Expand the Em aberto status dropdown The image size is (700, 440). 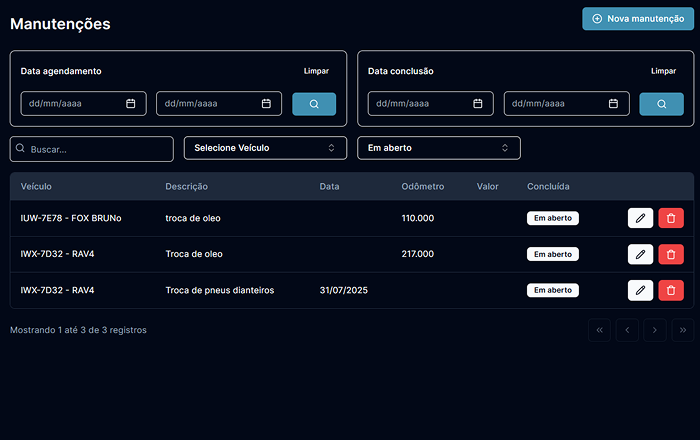[x=439, y=148]
